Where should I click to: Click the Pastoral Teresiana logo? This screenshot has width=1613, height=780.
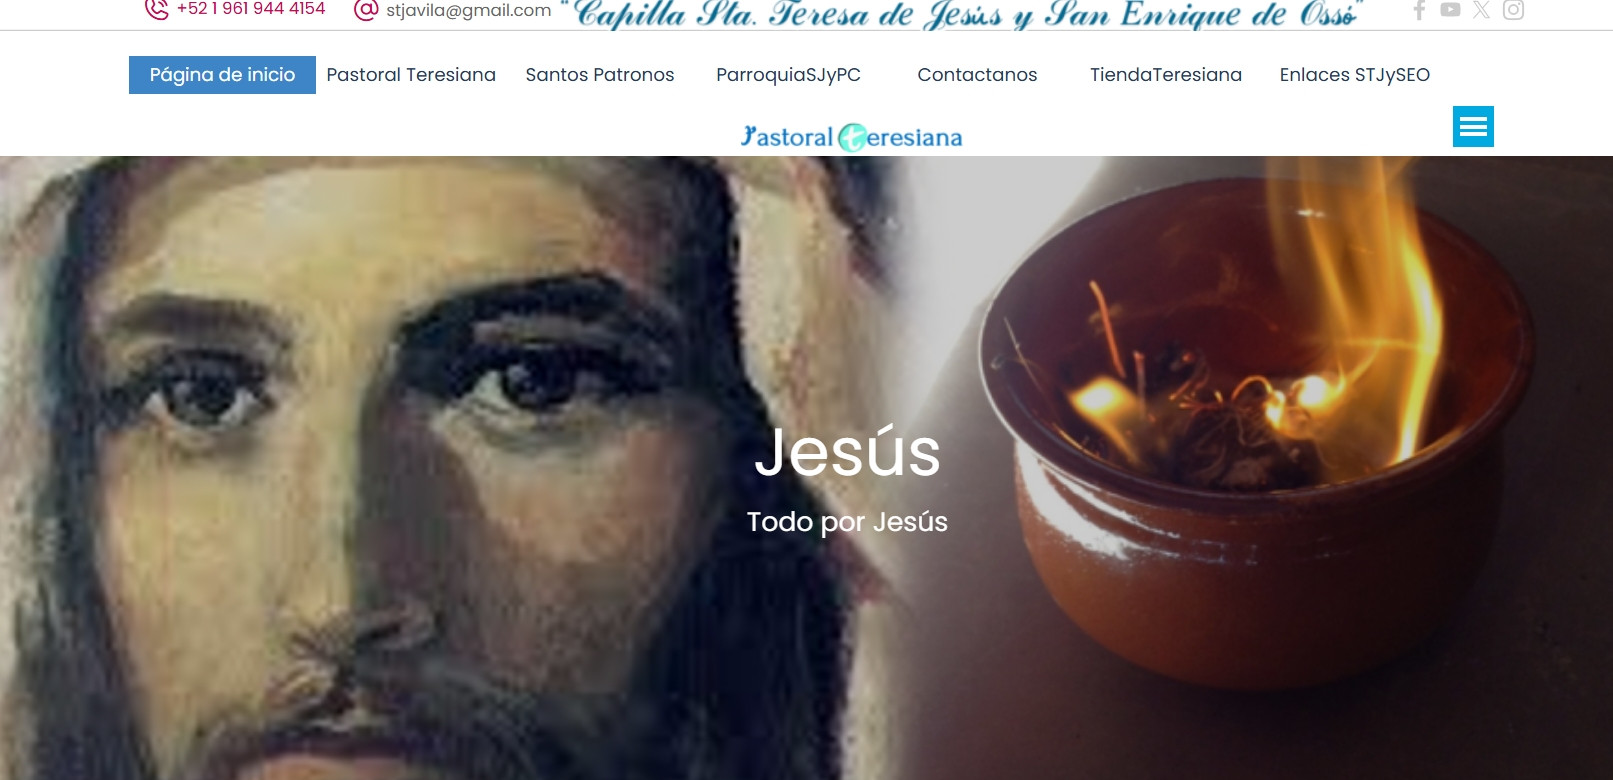pyautogui.click(x=851, y=137)
